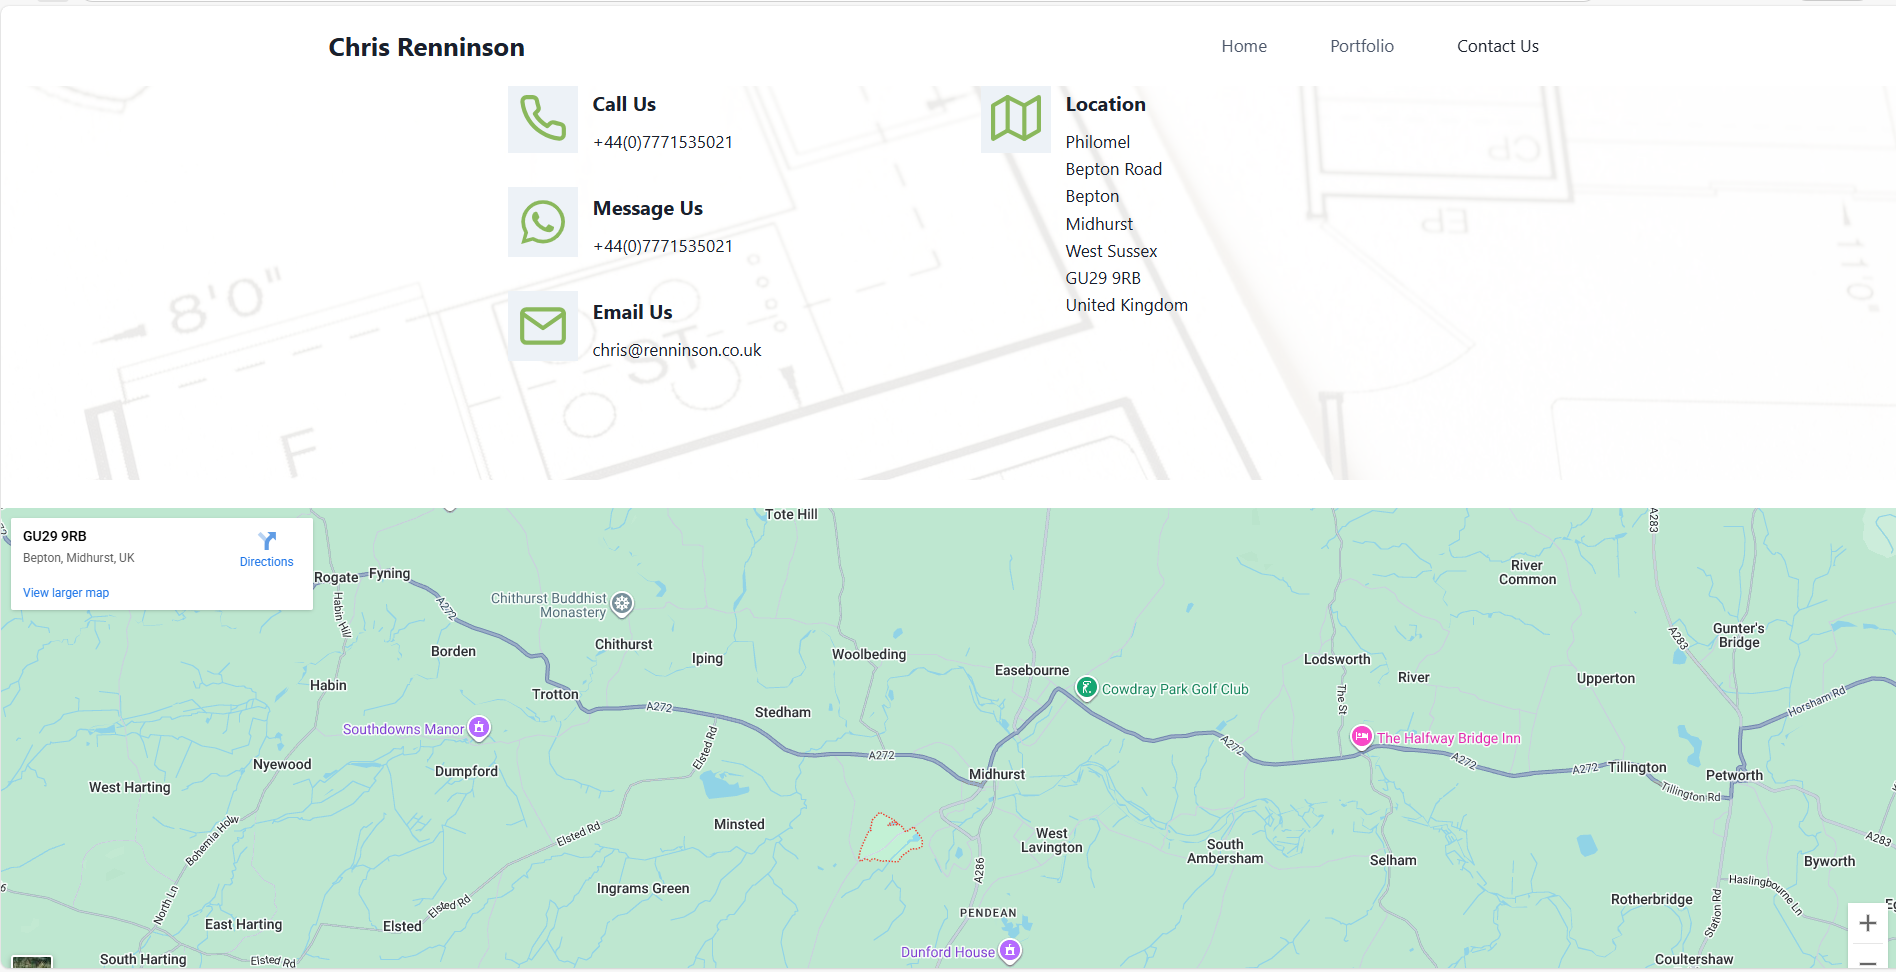
Task: Go to the Portfolio page
Action: 1361,46
